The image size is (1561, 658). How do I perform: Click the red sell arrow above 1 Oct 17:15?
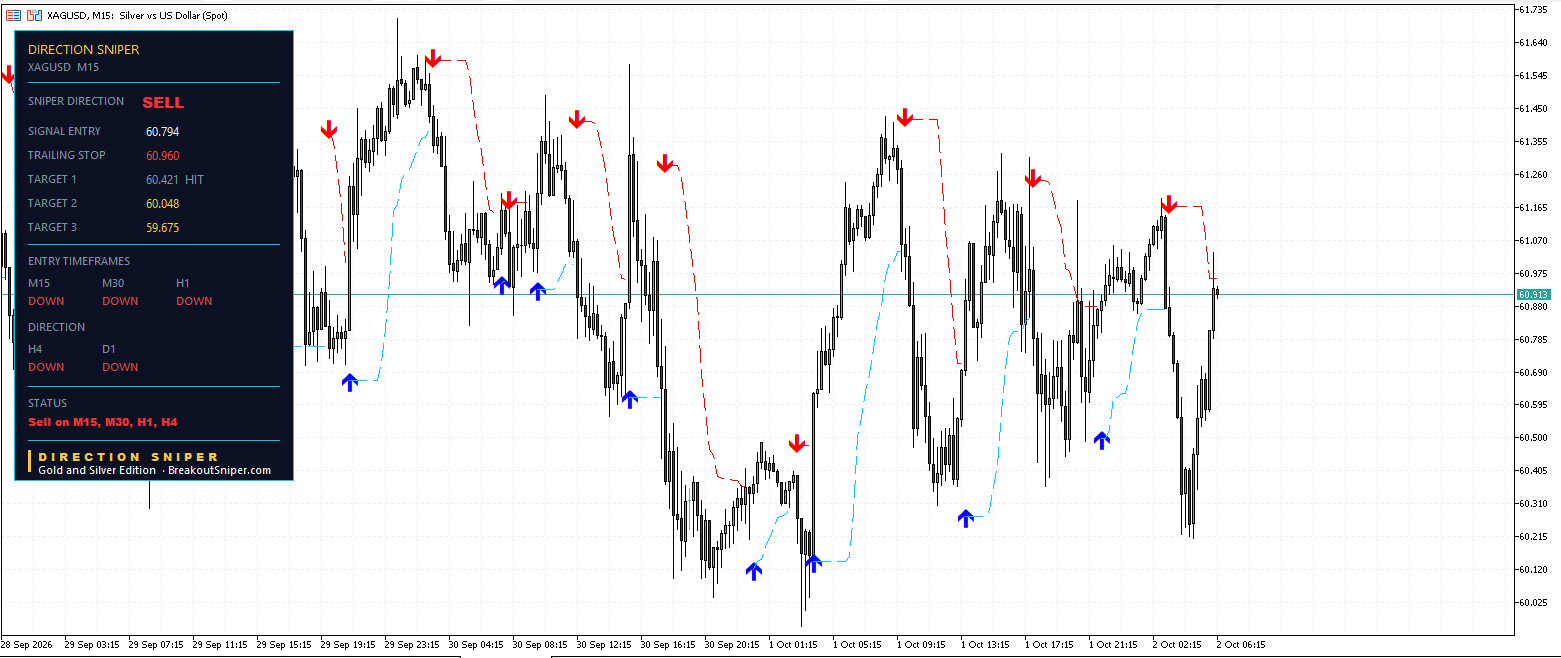[1033, 178]
